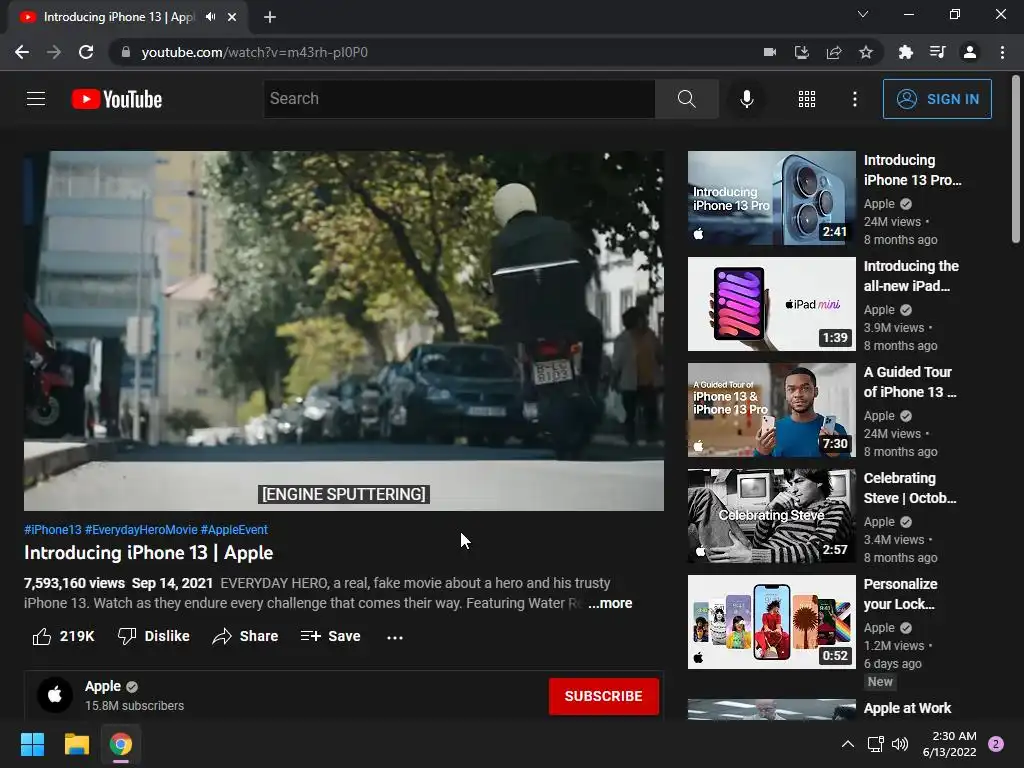The height and width of the screenshot is (768, 1024).
Task: Open 'Apple at Work' video title
Action: [x=907, y=708]
